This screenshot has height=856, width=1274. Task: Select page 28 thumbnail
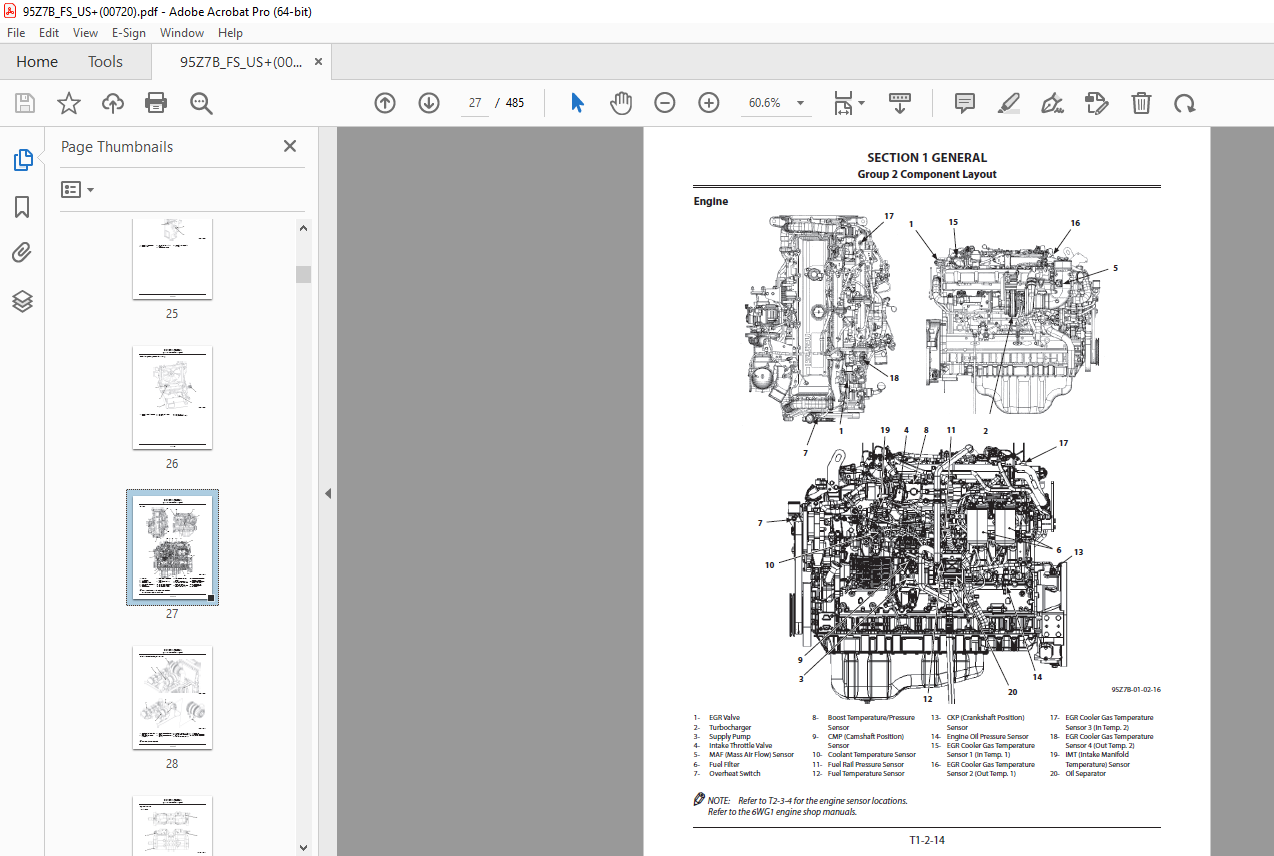coord(172,697)
